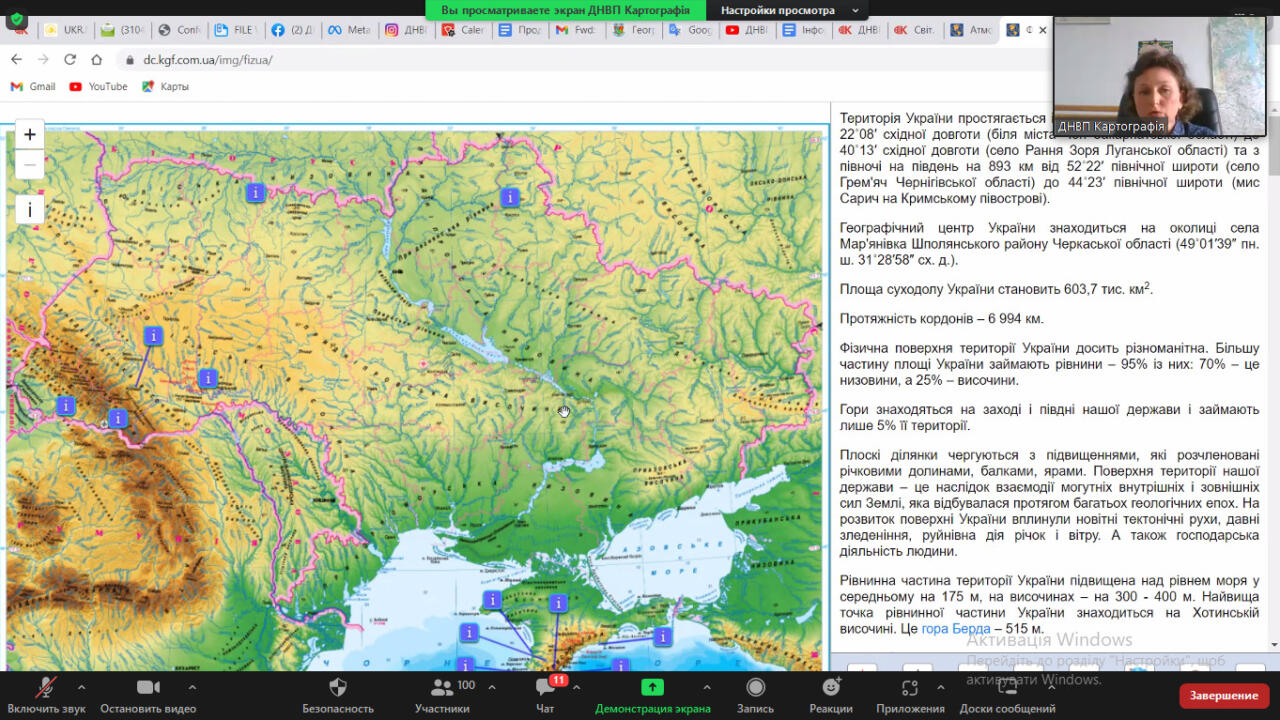Click the screen viewing notice banner
This screenshot has width=1280, height=720.
pos(565,10)
